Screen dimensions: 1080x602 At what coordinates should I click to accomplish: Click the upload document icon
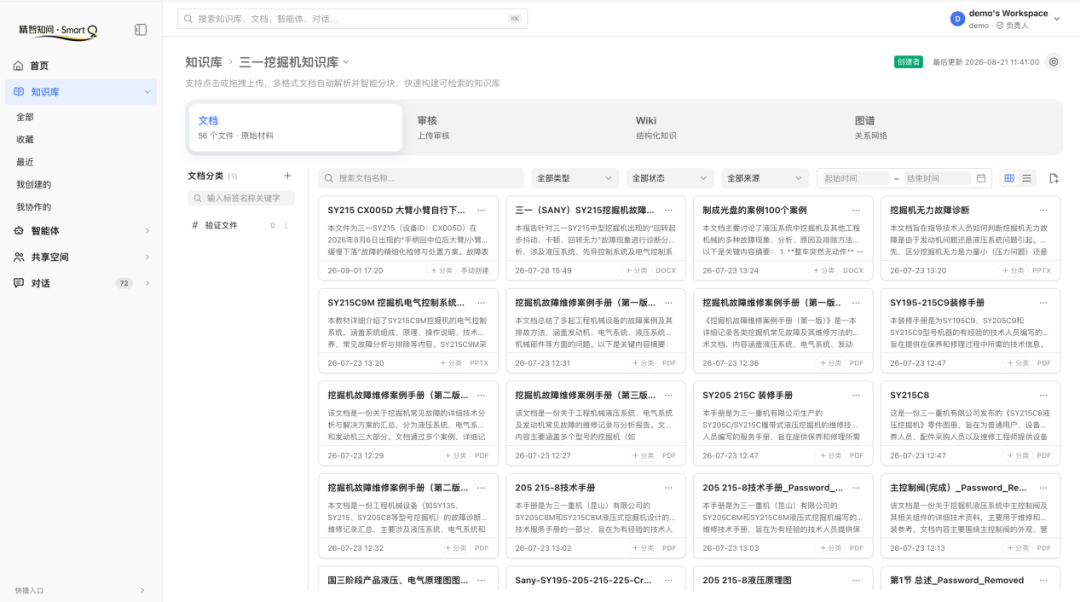point(1053,178)
